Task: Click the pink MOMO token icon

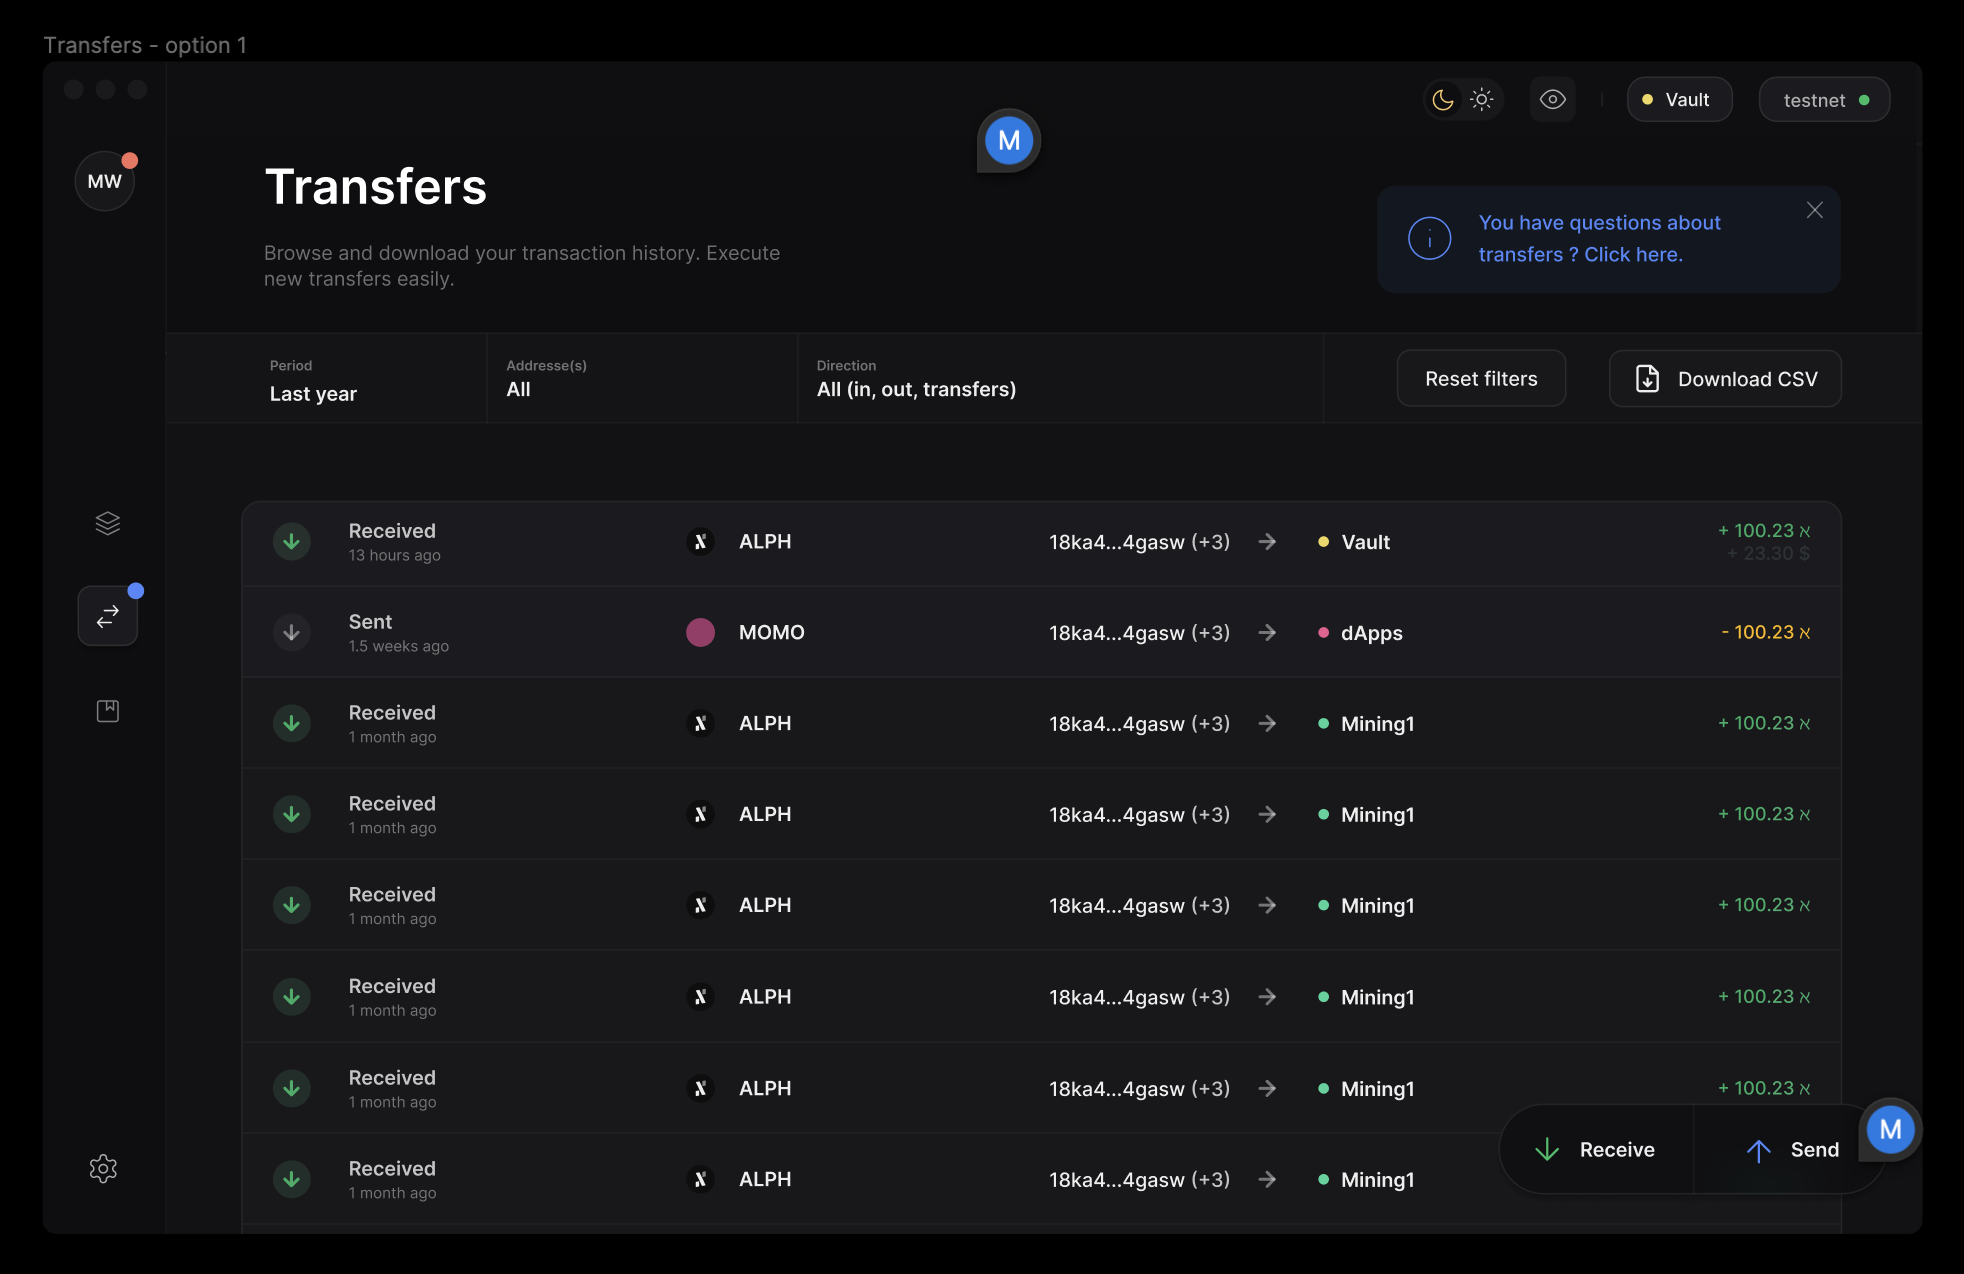Action: click(x=701, y=632)
